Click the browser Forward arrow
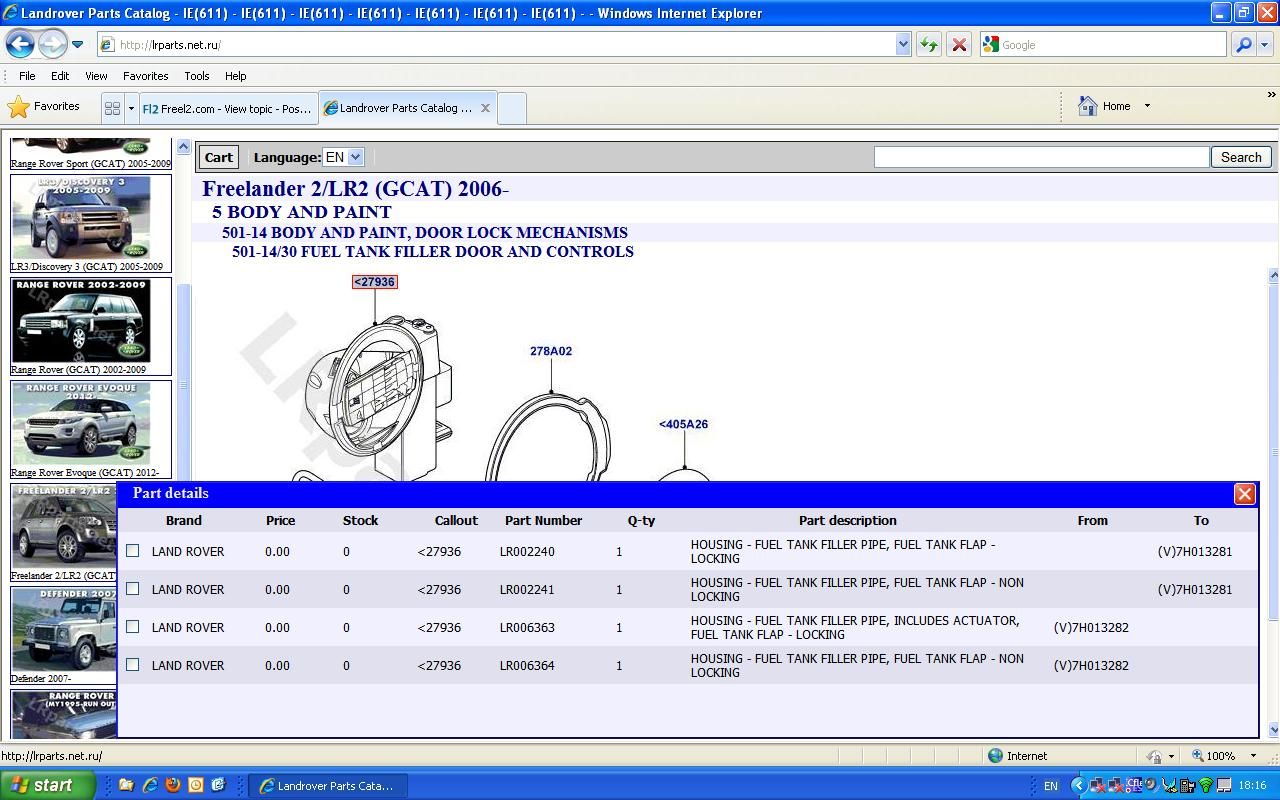Screen dimensions: 1280x800 [x=52, y=44]
